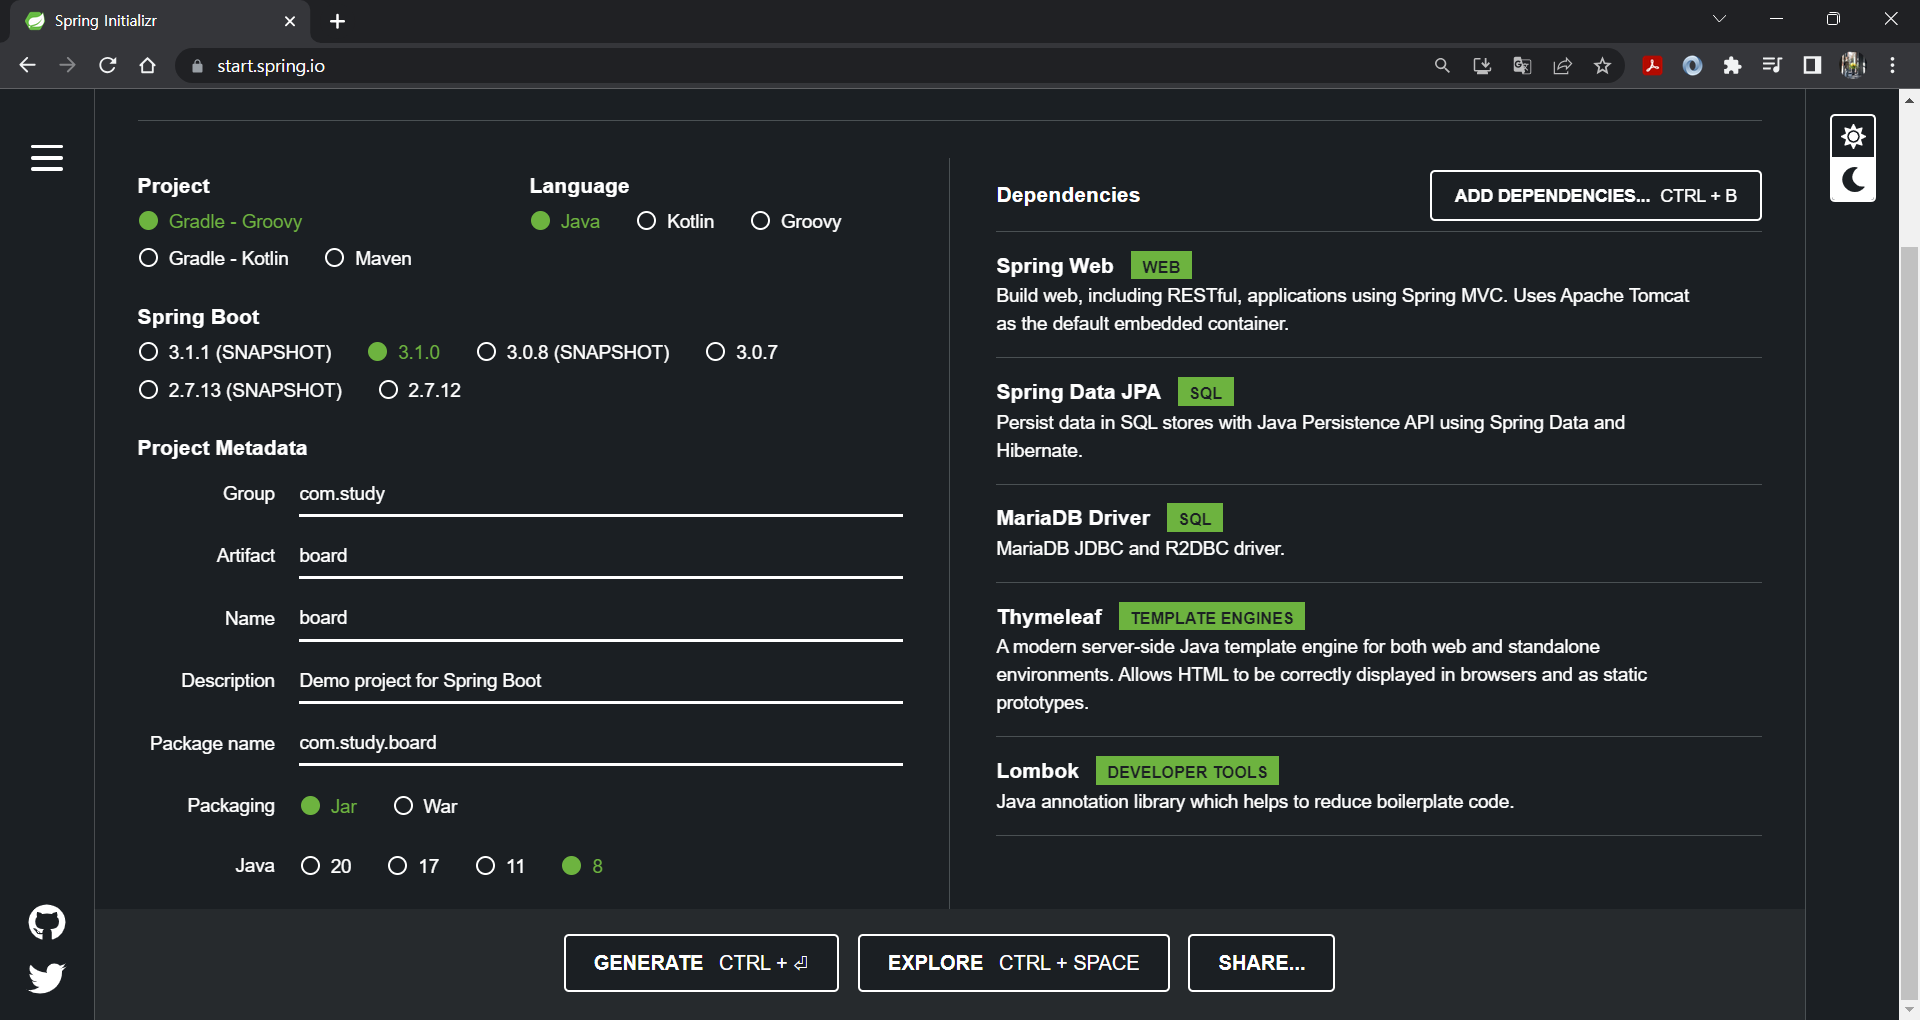Click the Lombok dependency entry
The height and width of the screenshot is (1020, 1920).
tap(1378, 785)
